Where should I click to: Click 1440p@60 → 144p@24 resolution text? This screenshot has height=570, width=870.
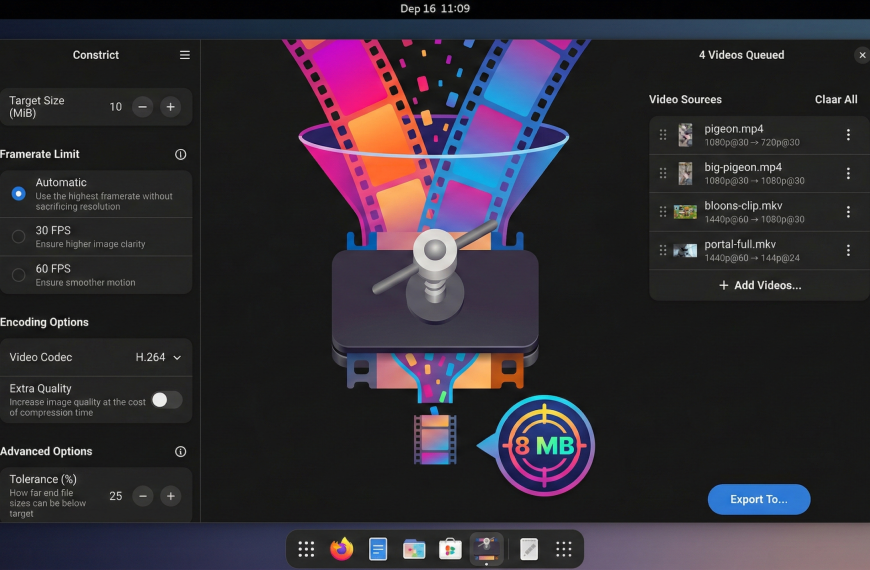tap(752, 258)
